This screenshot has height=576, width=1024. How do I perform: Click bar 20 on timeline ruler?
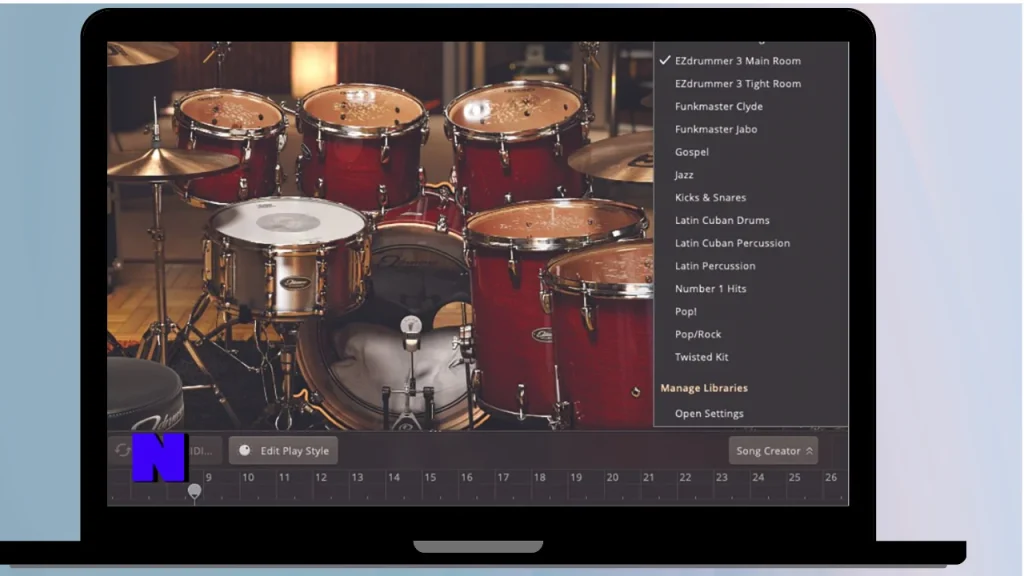pos(612,477)
